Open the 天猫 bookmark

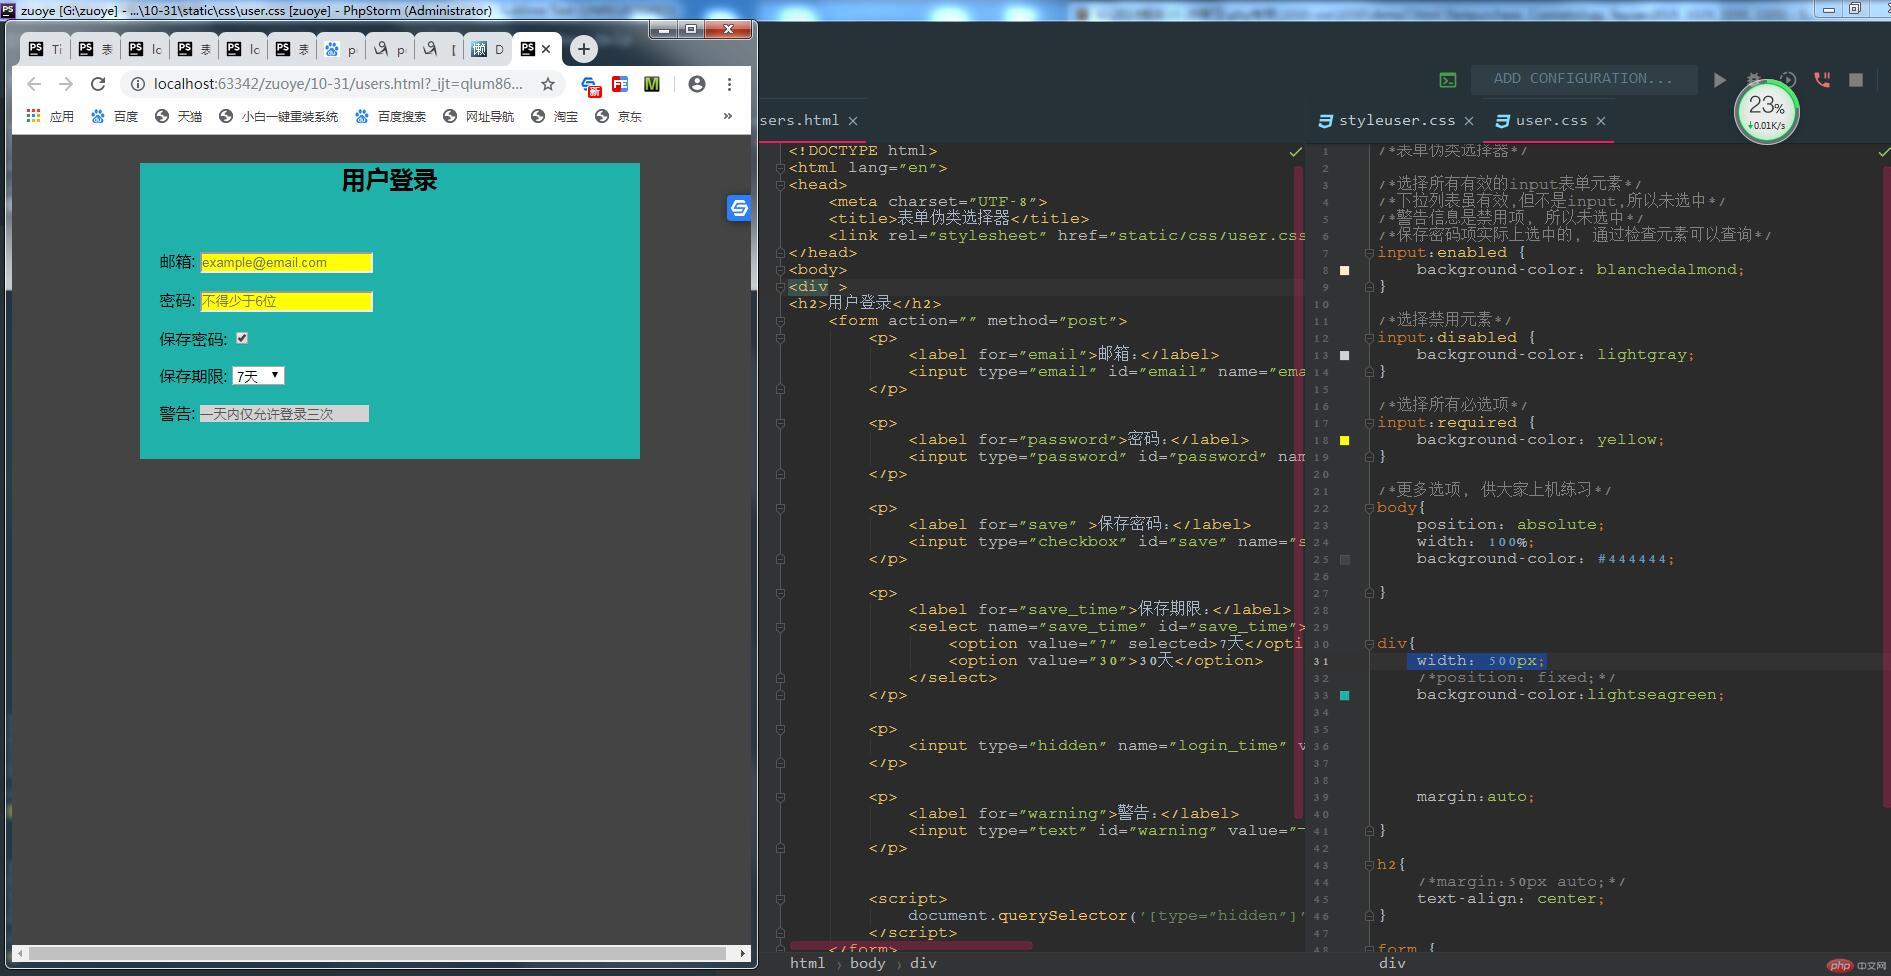coord(178,116)
